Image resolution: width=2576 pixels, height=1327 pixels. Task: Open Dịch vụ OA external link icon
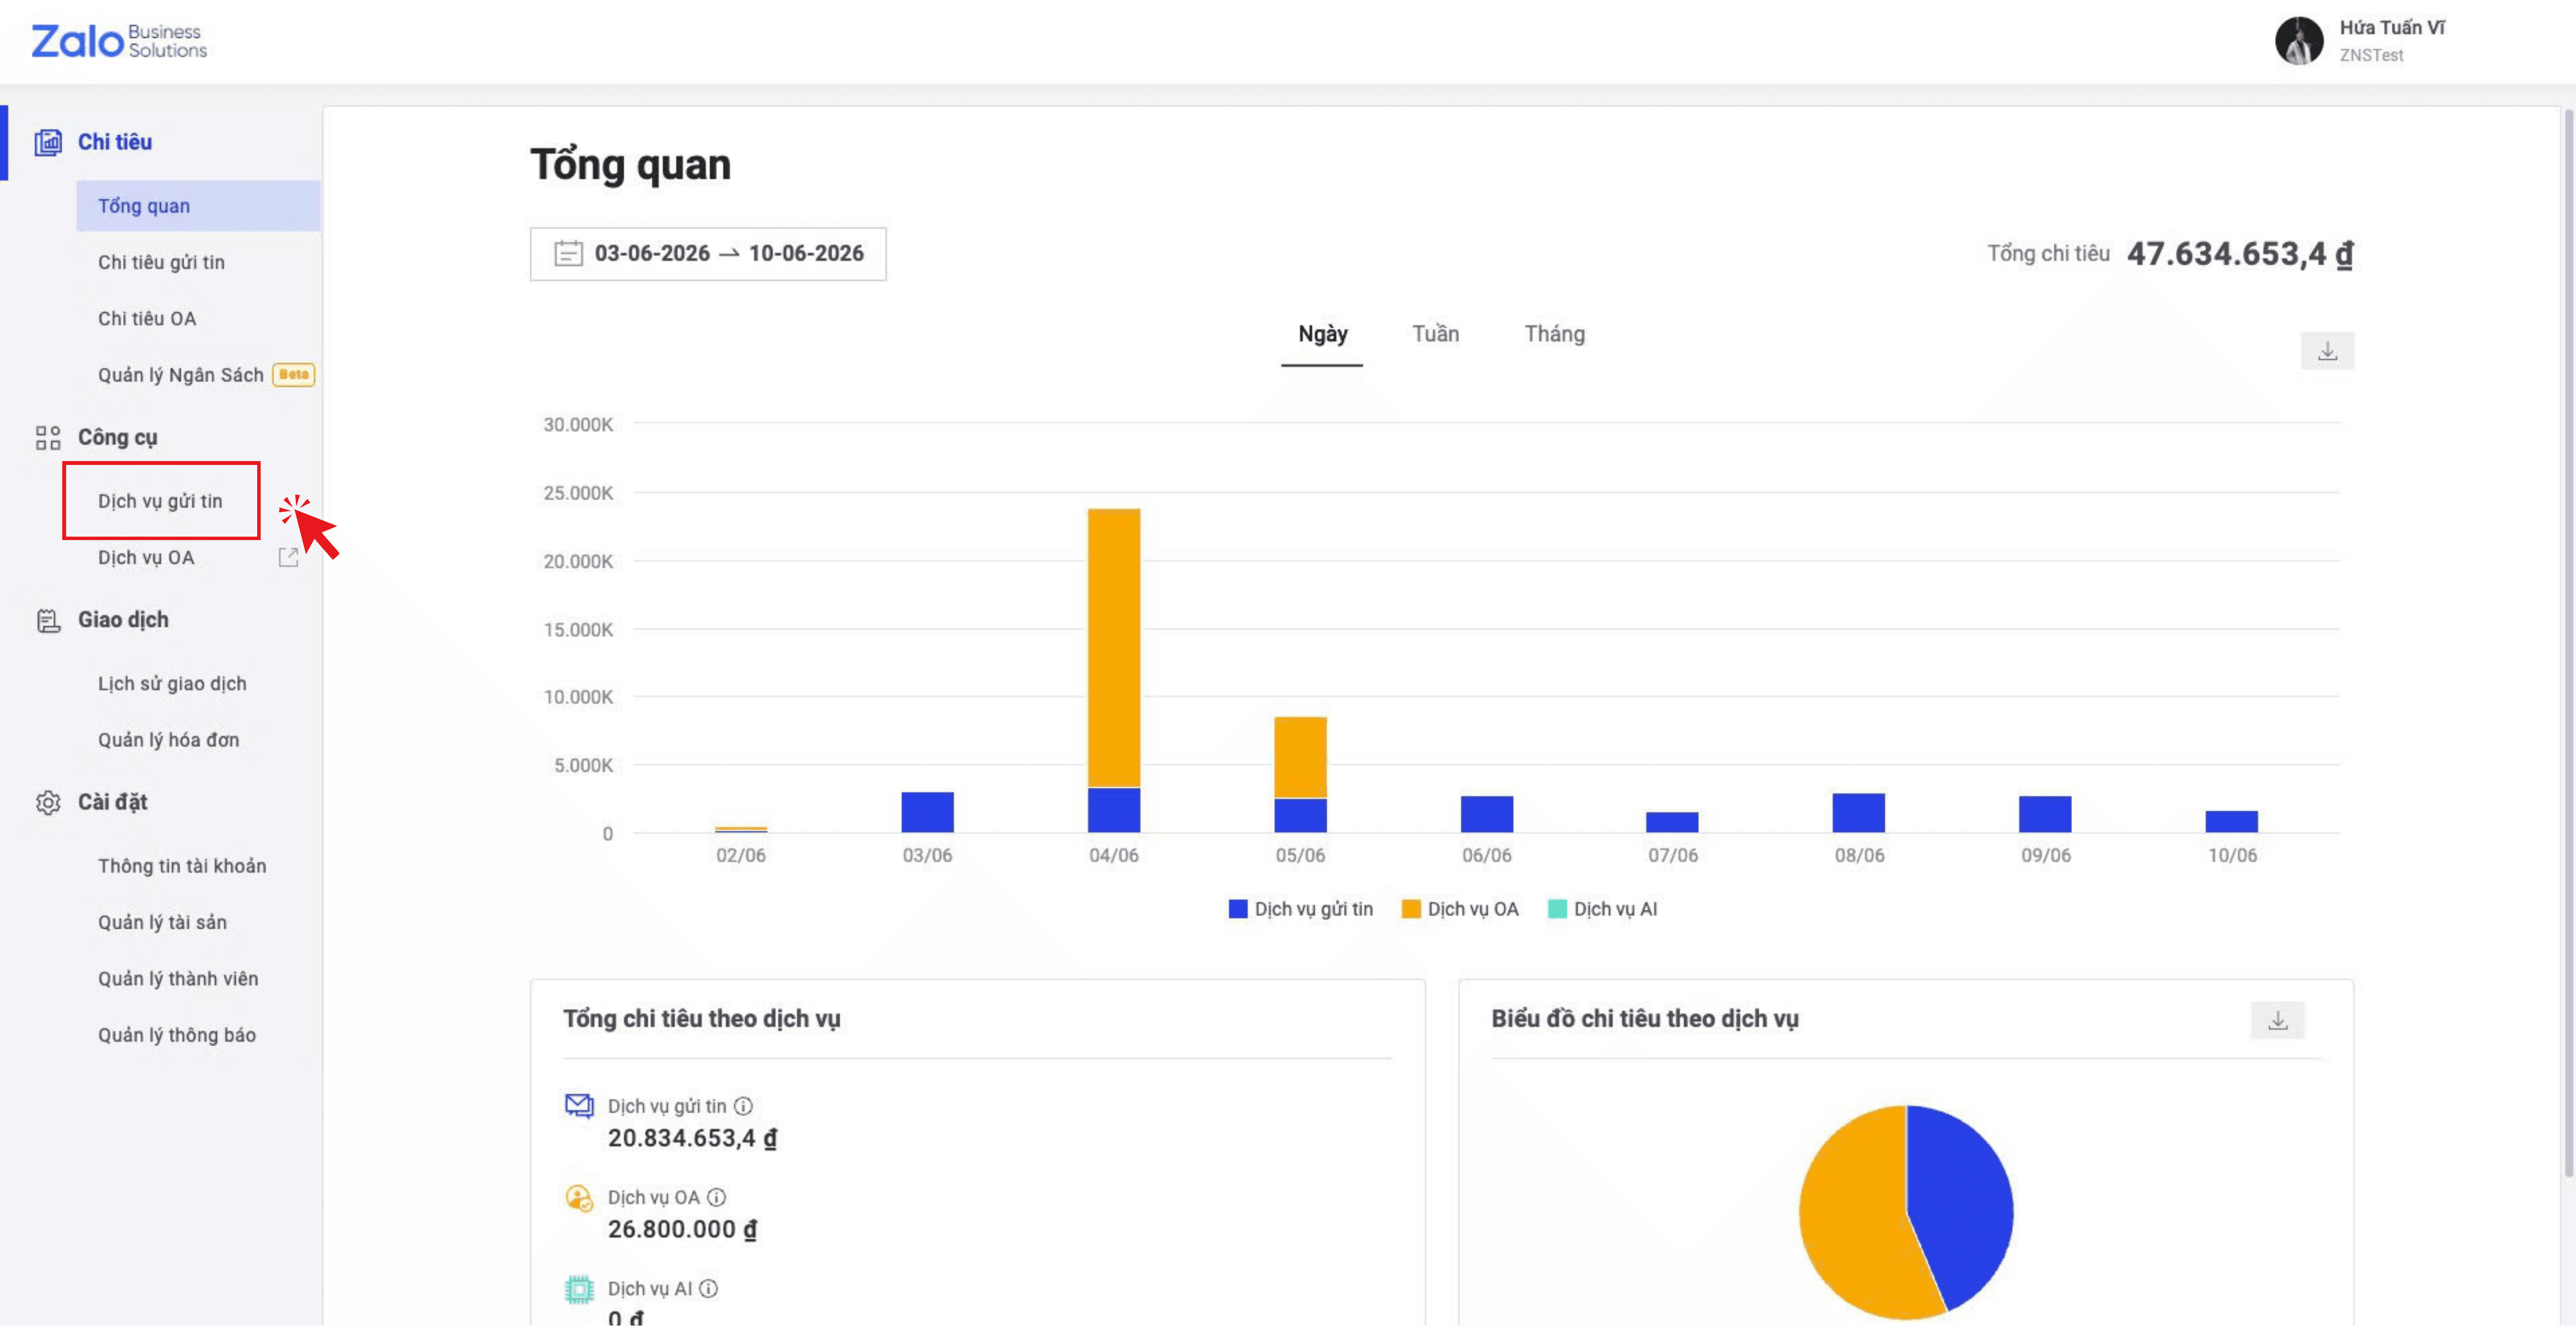[x=288, y=557]
